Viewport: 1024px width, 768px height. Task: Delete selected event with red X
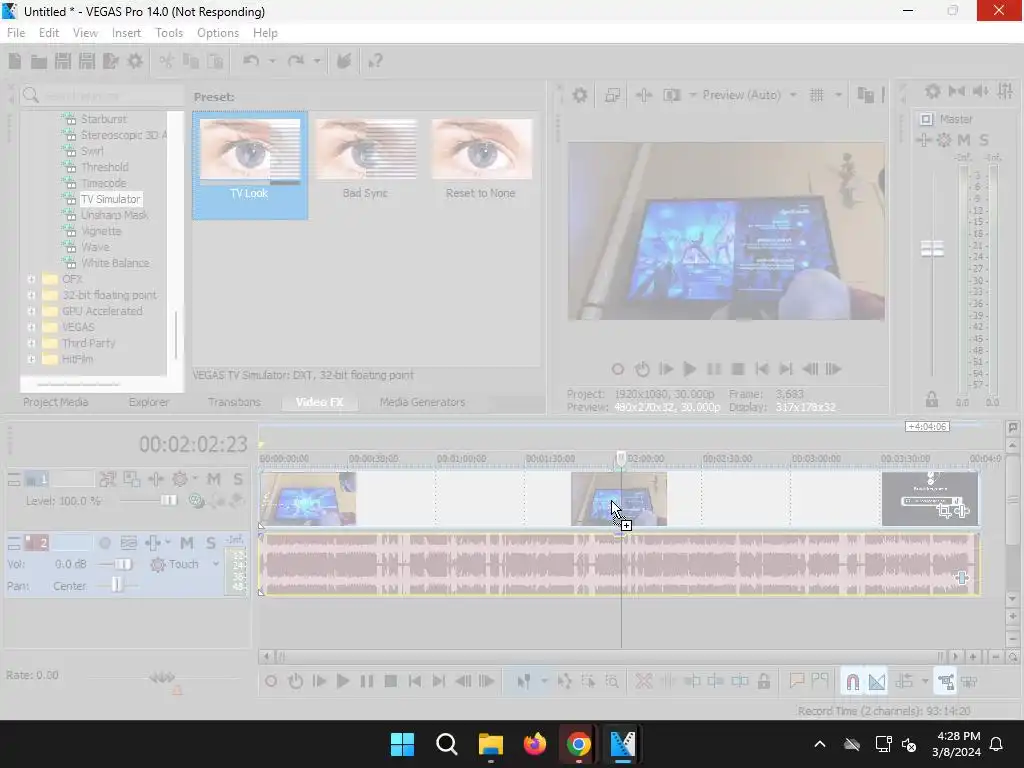pyautogui.click(x=643, y=681)
